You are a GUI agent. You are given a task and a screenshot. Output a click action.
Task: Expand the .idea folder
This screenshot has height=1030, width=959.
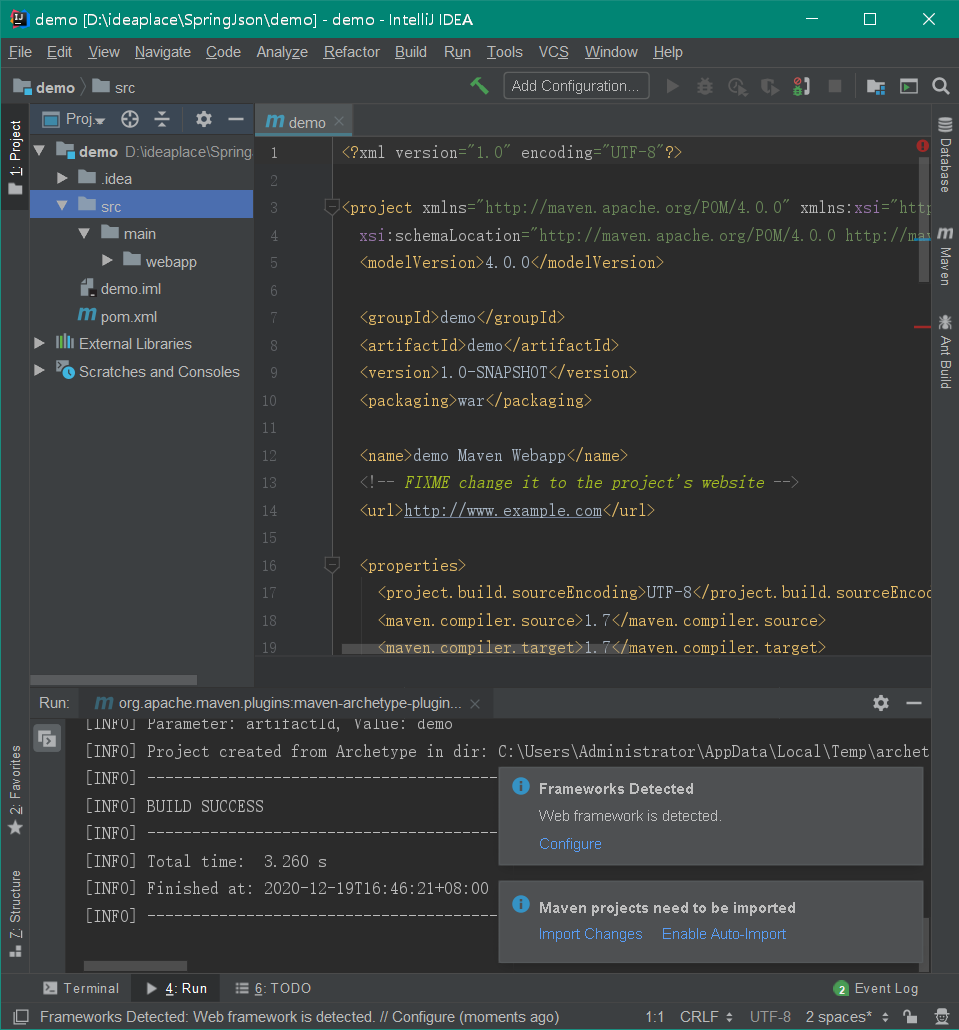[62, 178]
